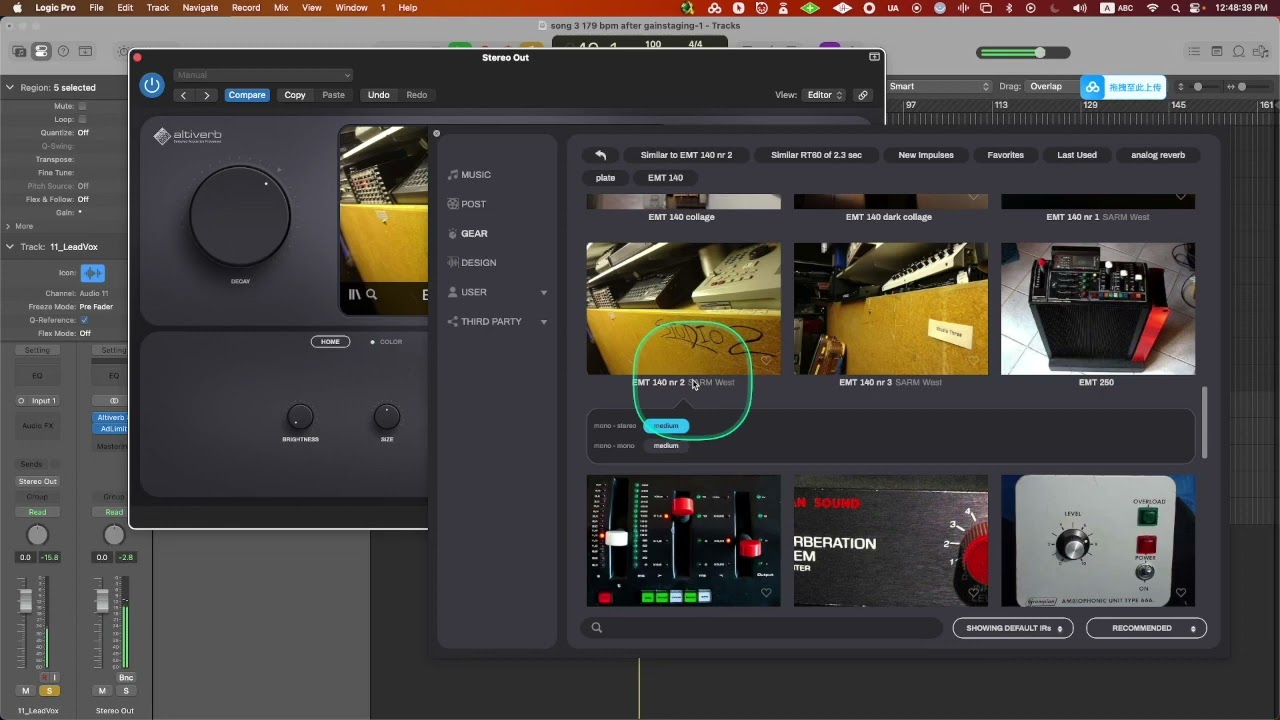Go to the previous plugin preset

(184, 95)
